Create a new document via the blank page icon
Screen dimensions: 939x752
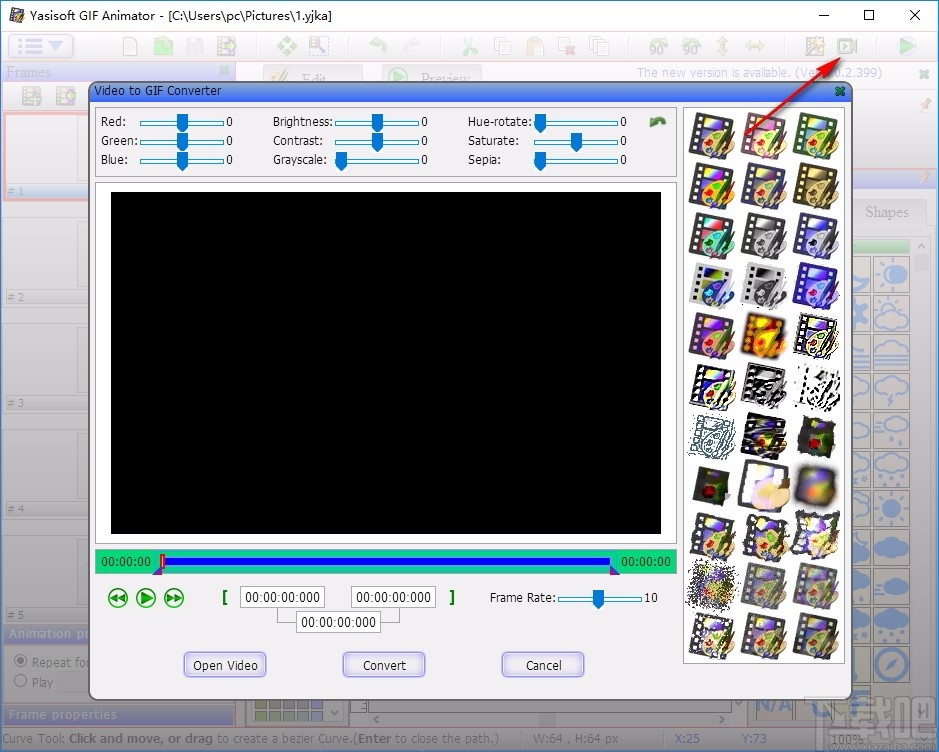pyautogui.click(x=131, y=45)
